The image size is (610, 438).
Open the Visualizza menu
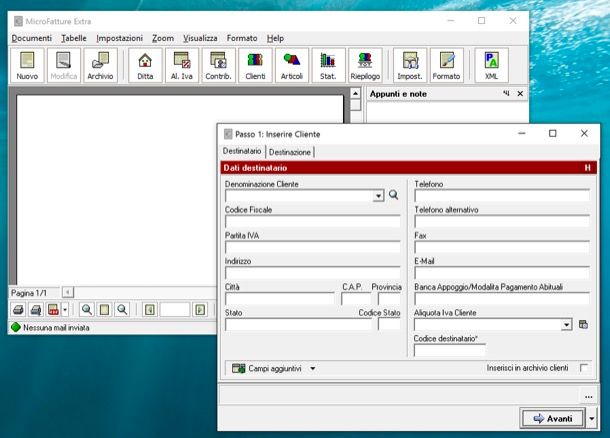point(200,38)
